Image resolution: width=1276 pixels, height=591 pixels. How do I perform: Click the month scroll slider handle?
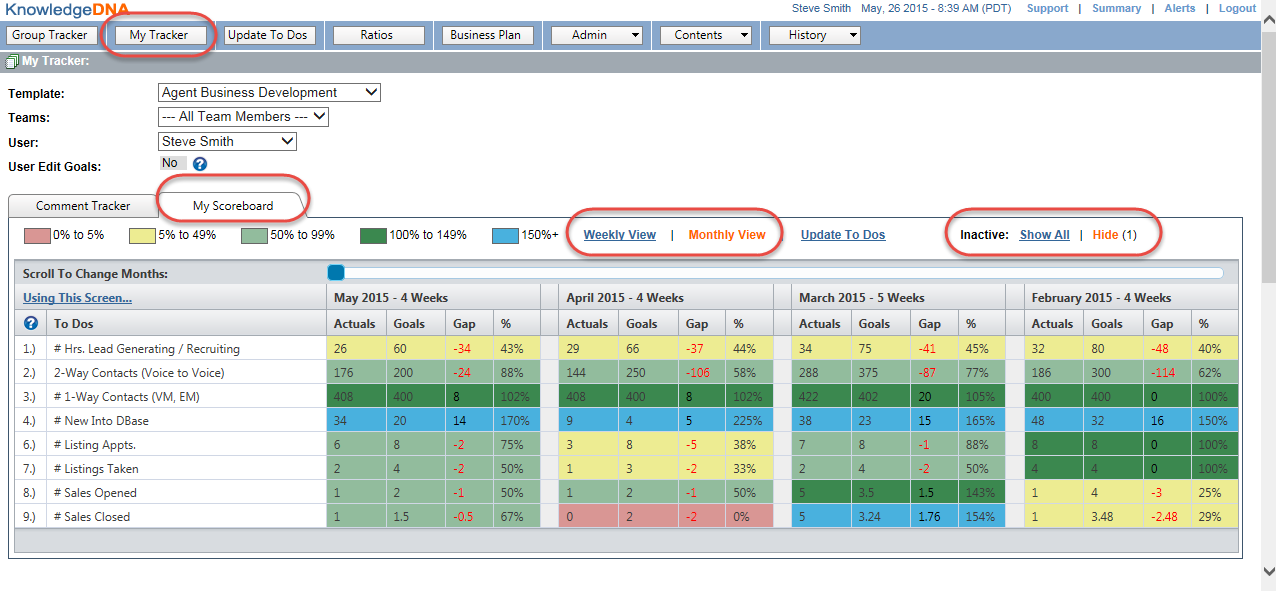click(336, 273)
